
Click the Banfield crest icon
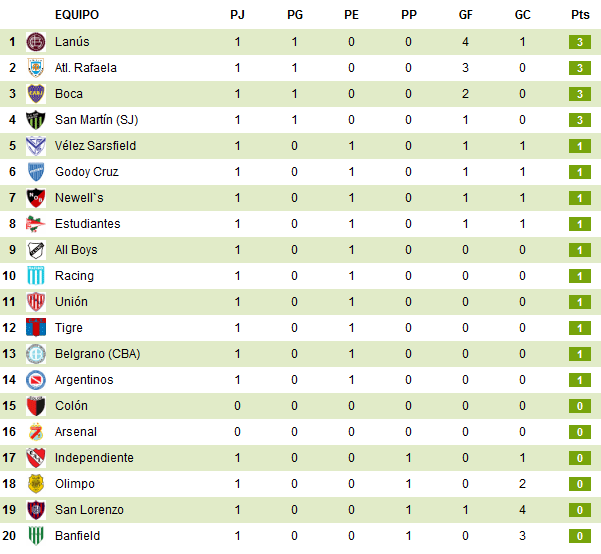[x=36, y=536]
